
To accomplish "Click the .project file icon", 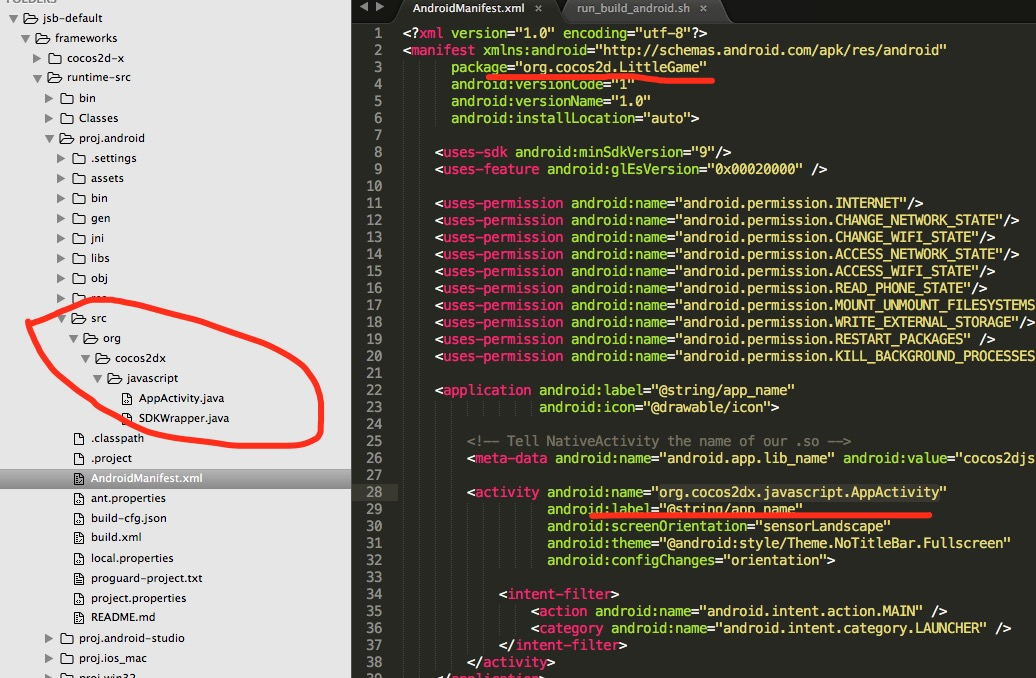I will click(79, 459).
